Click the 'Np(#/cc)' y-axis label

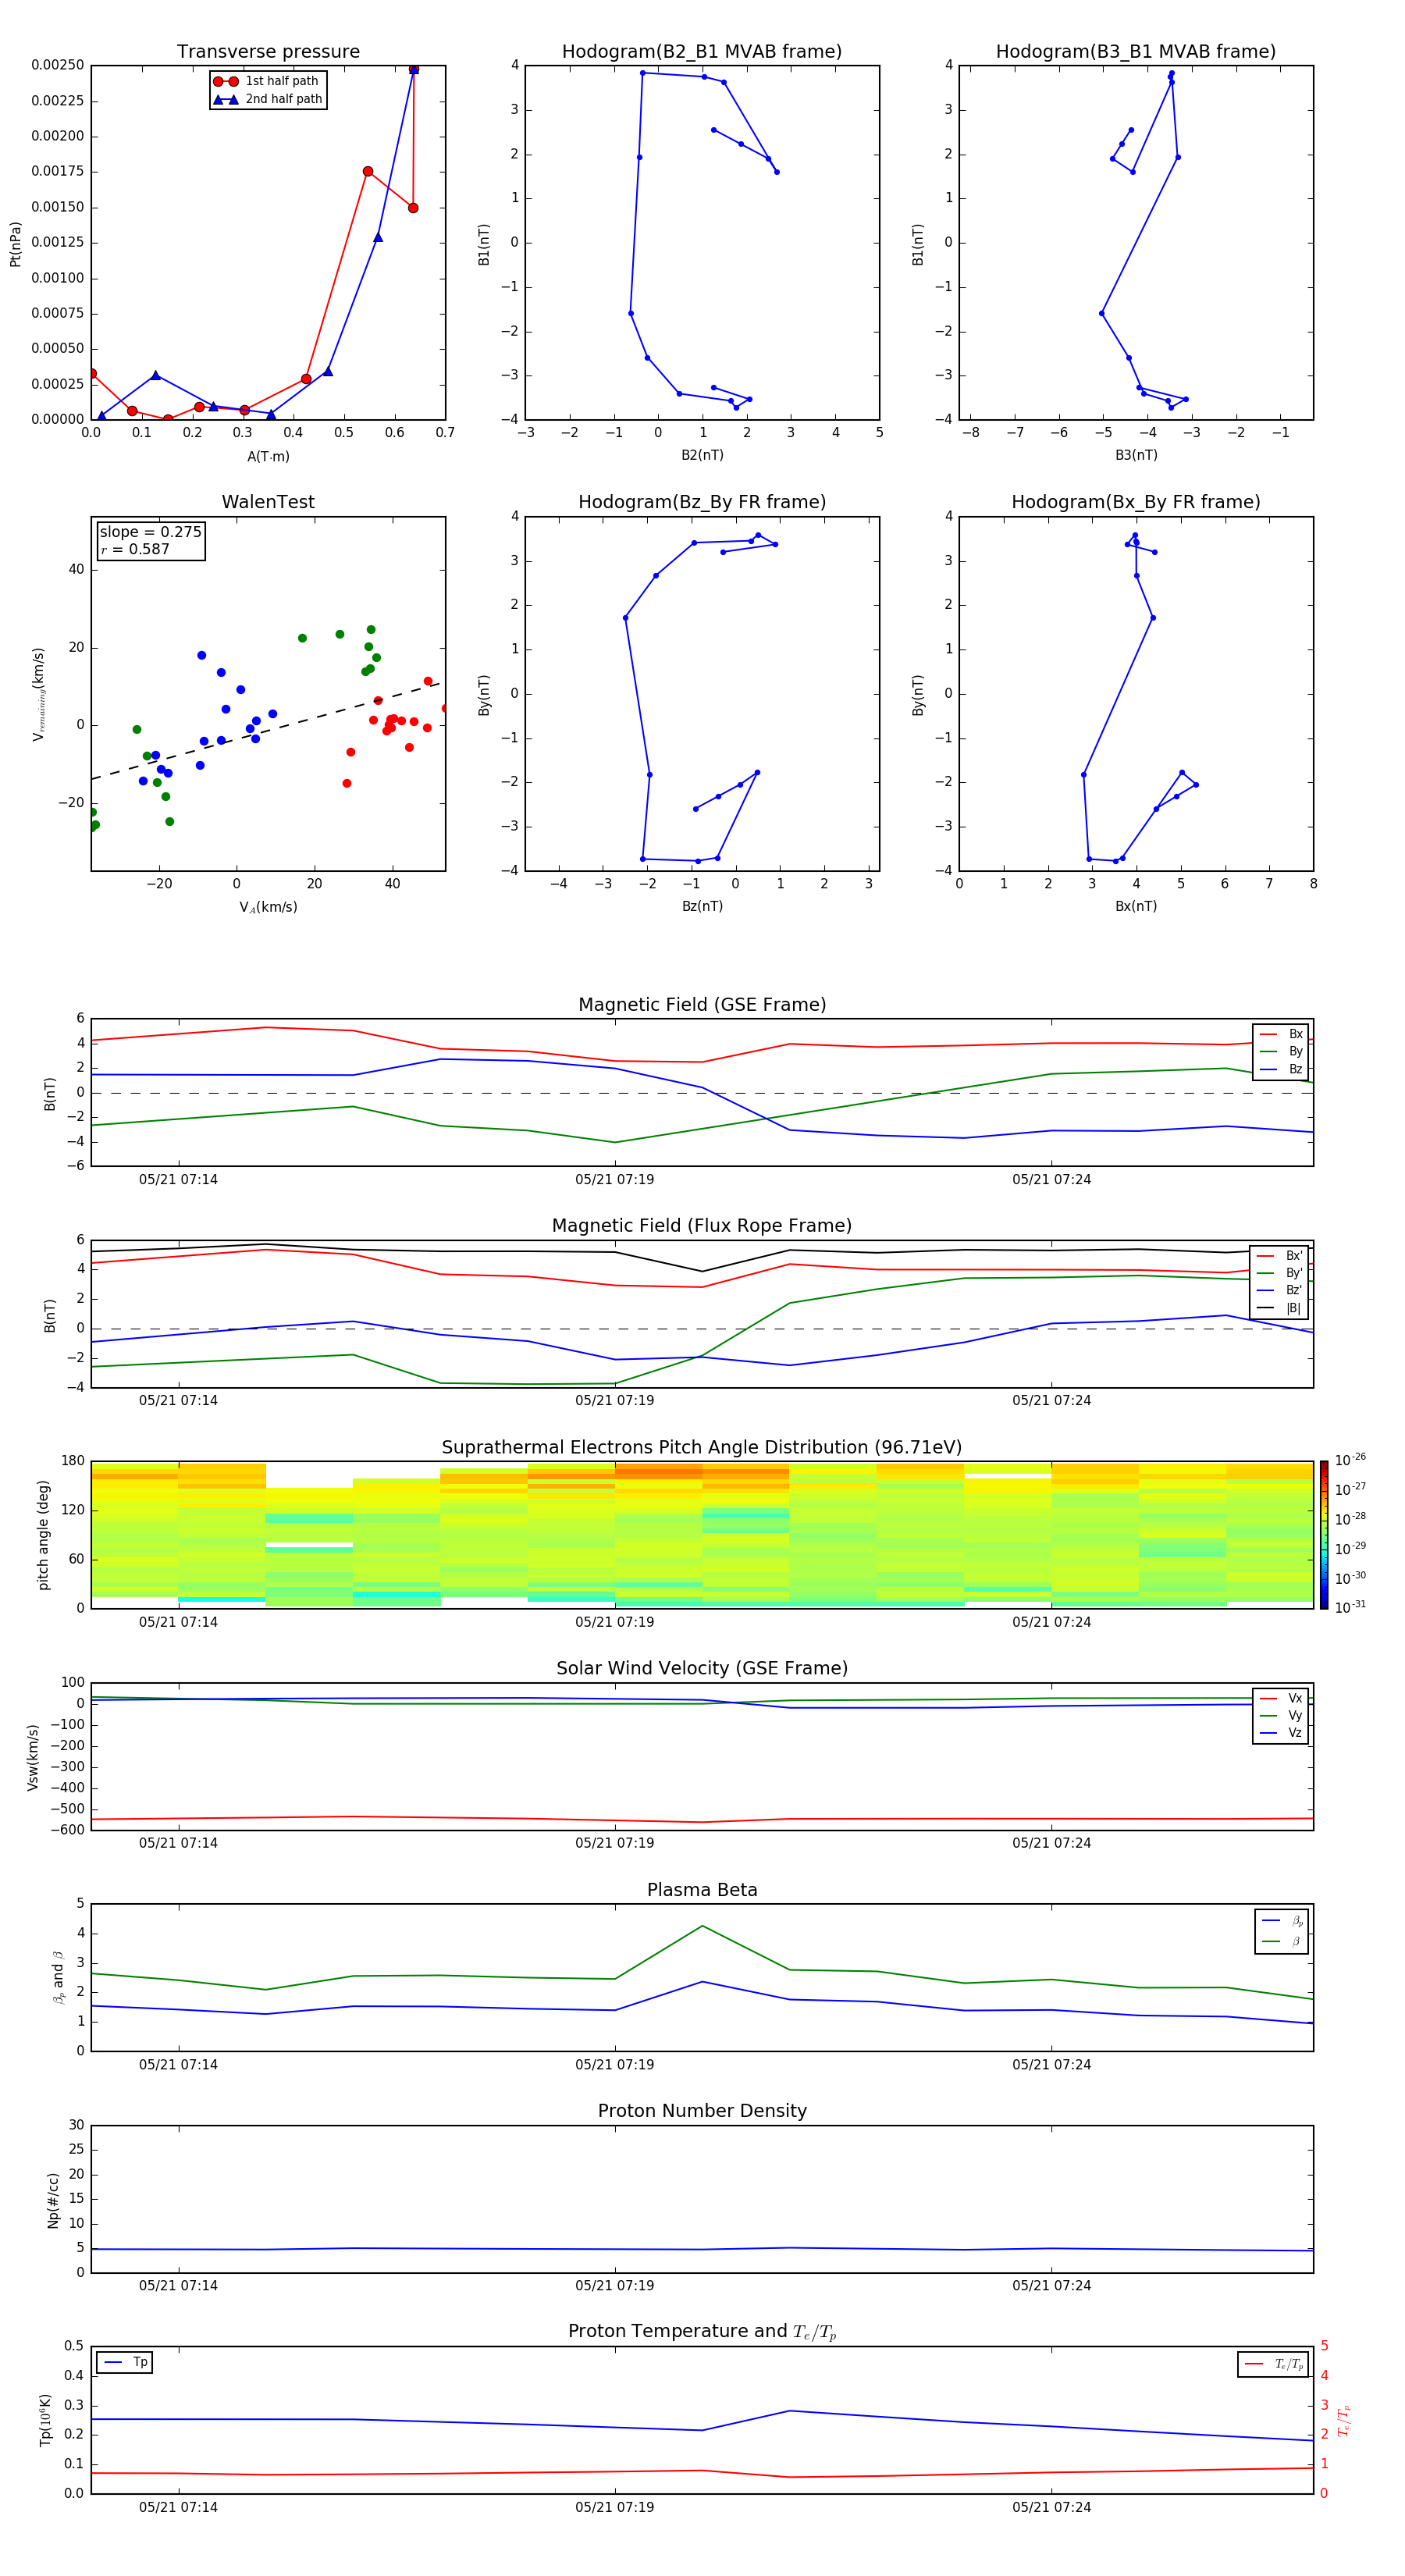pos(53,2200)
